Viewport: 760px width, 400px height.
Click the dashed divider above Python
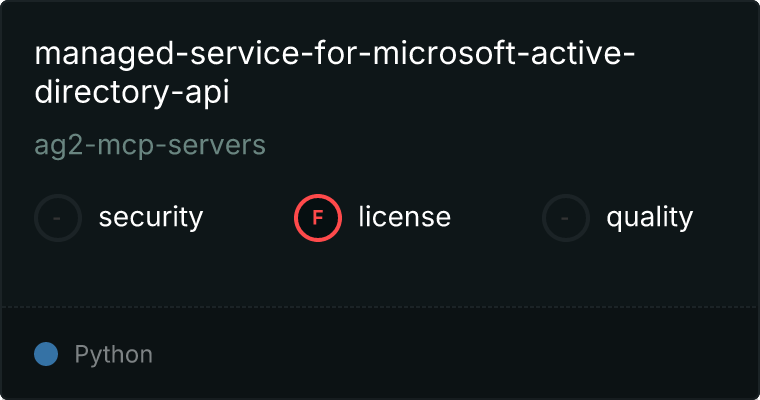(380, 306)
